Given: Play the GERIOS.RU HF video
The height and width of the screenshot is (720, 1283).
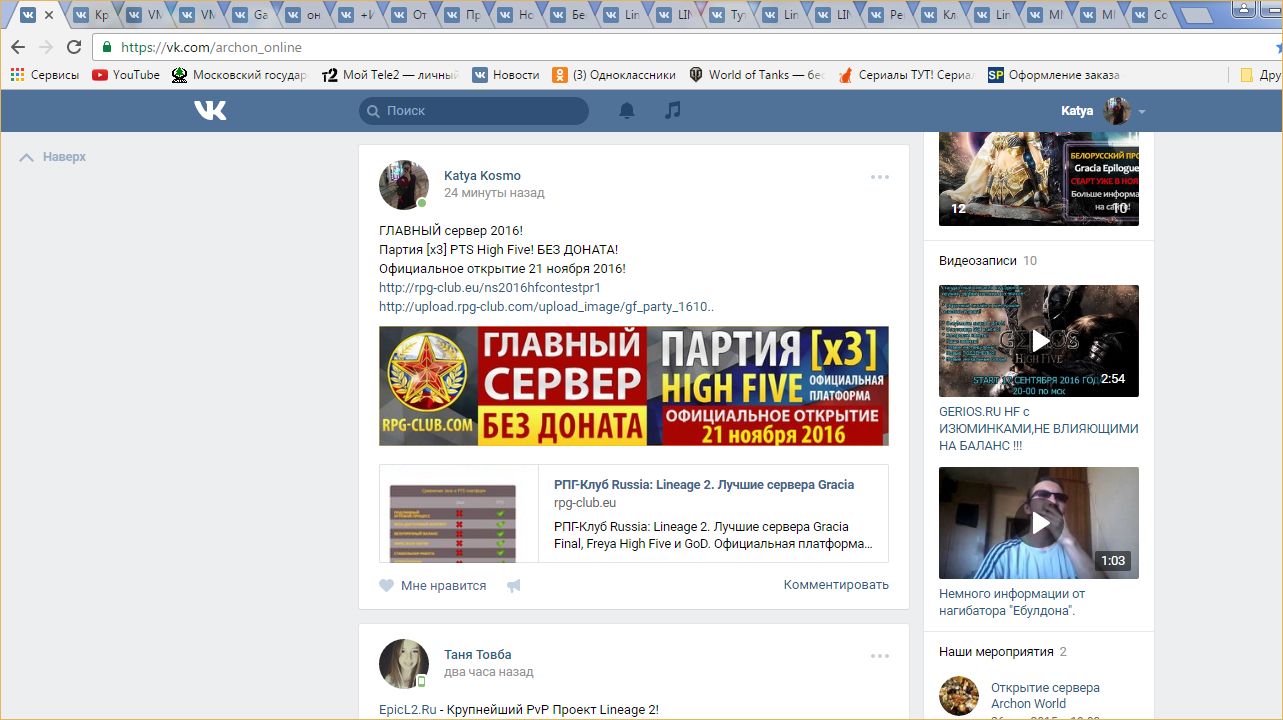Looking at the screenshot, I should [x=1038, y=341].
